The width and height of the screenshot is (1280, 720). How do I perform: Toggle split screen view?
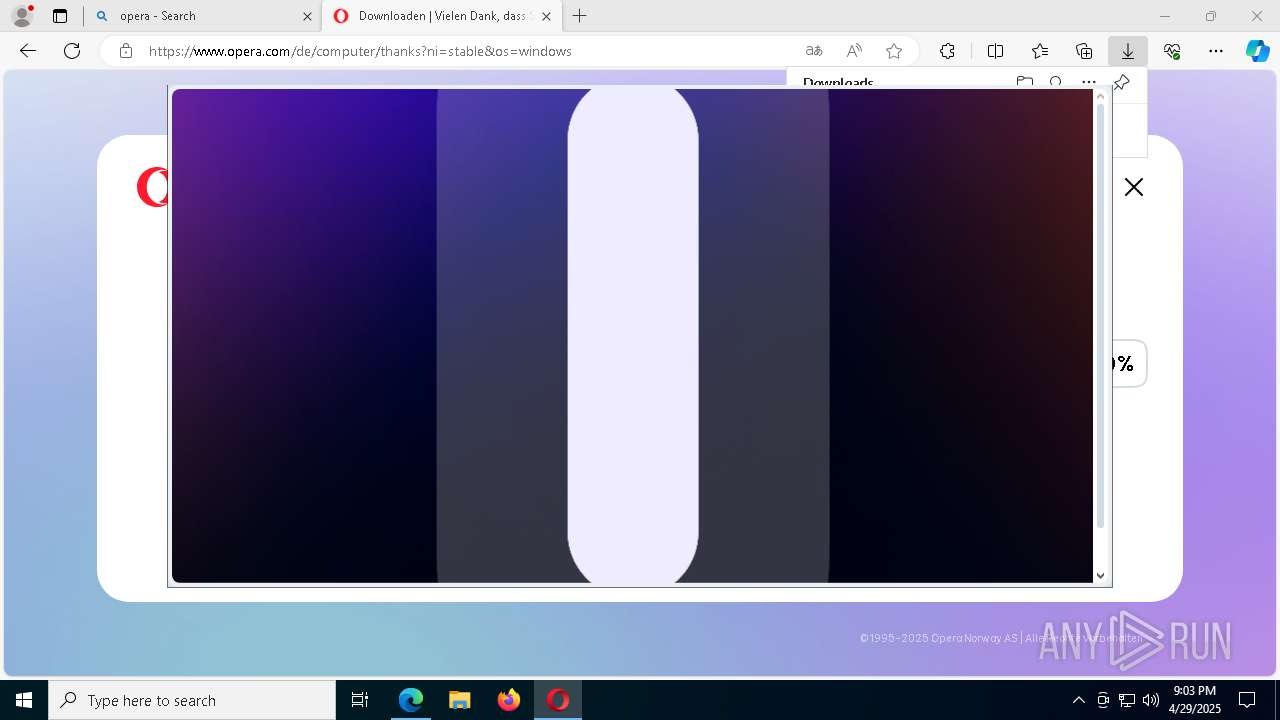click(x=996, y=51)
